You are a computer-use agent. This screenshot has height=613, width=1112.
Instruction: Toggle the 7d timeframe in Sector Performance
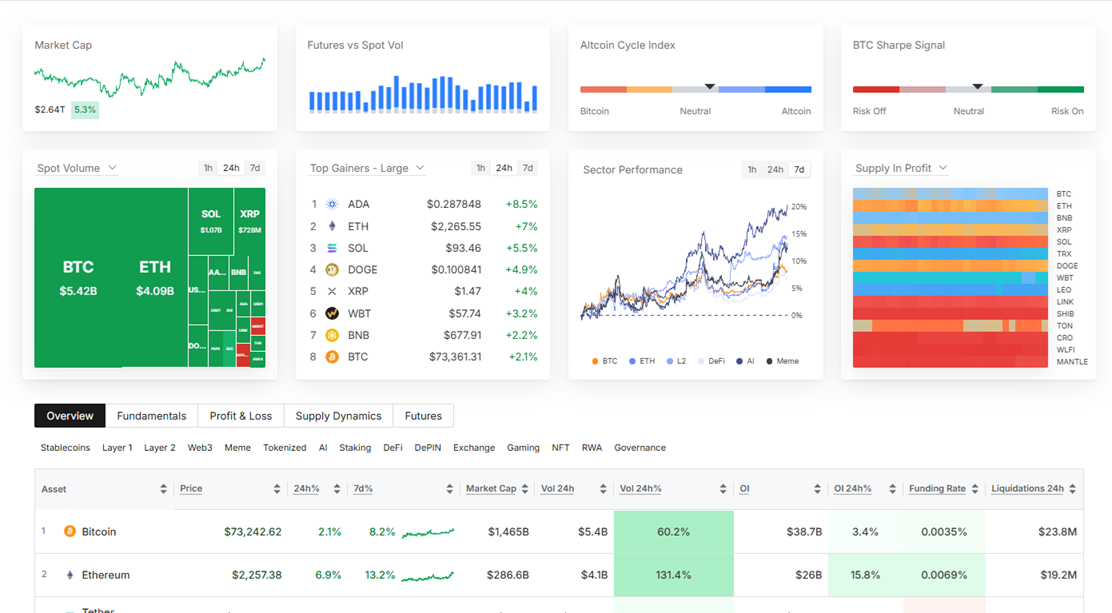(799, 170)
